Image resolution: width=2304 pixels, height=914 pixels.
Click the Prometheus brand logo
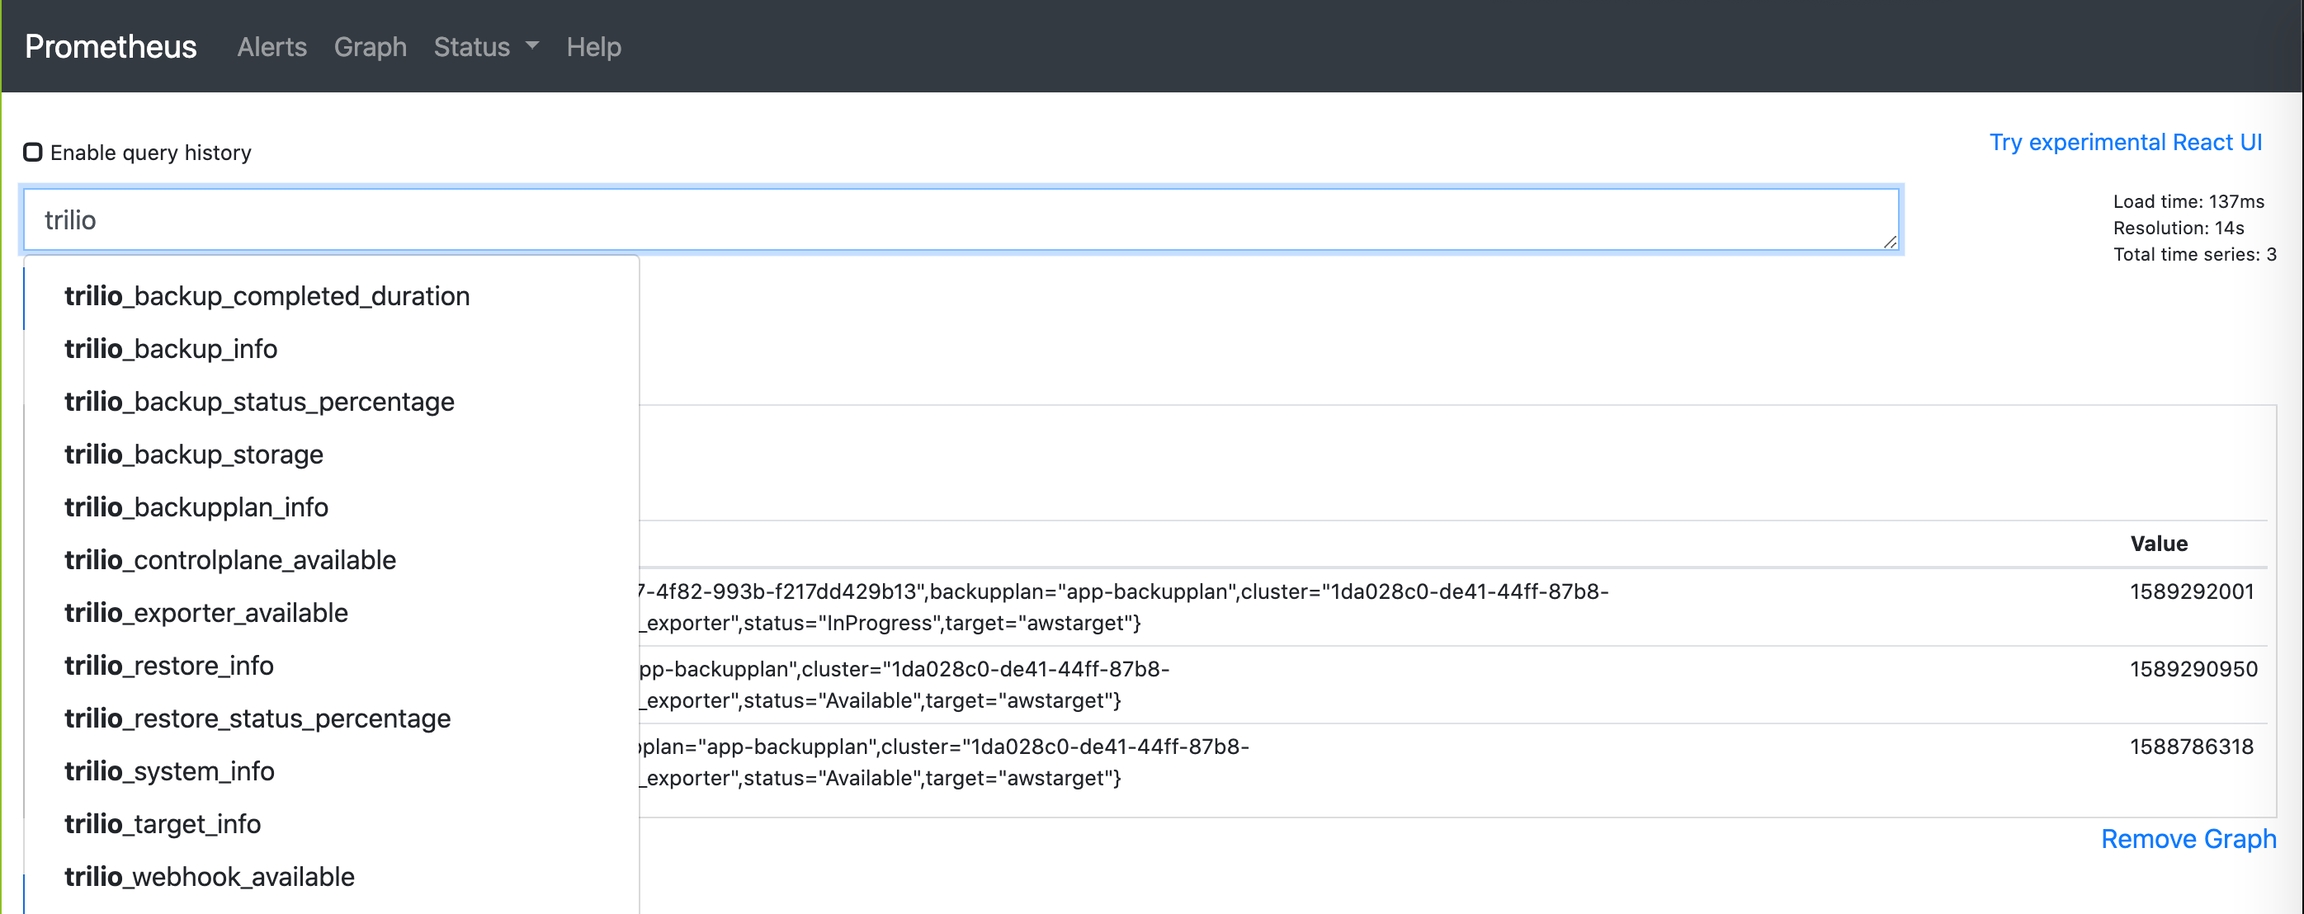point(111,47)
